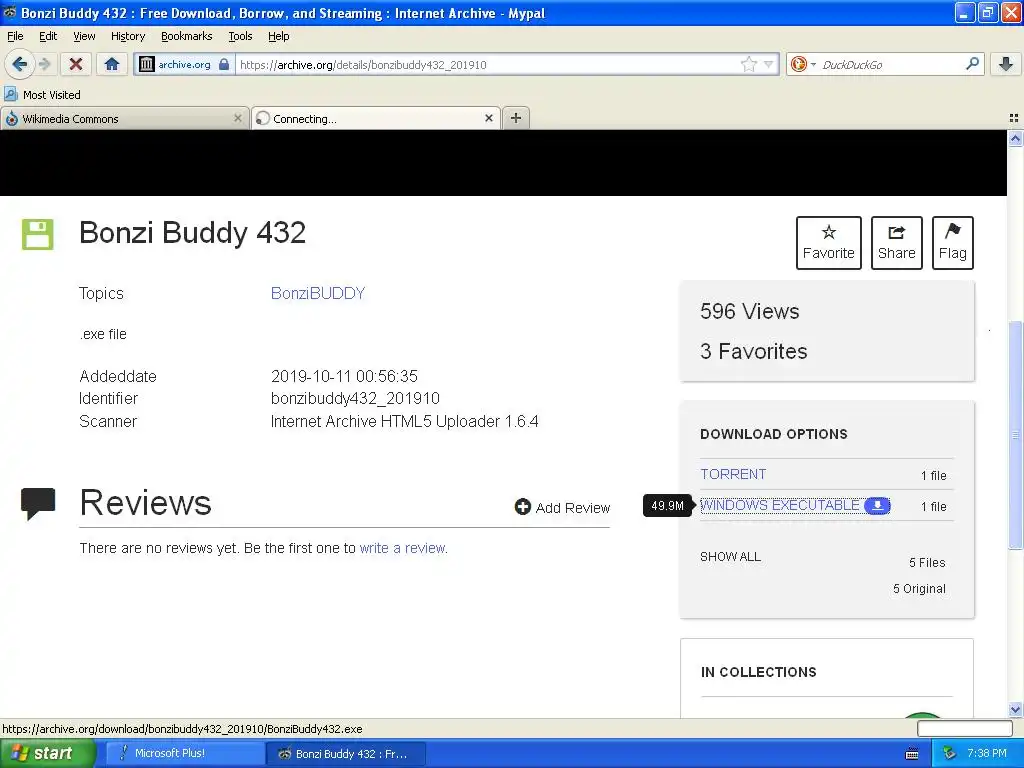Open the DuckDuckGo search engine selector
Image resolution: width=1024 pixels, height=768 pixels.
tap(803, 64)
